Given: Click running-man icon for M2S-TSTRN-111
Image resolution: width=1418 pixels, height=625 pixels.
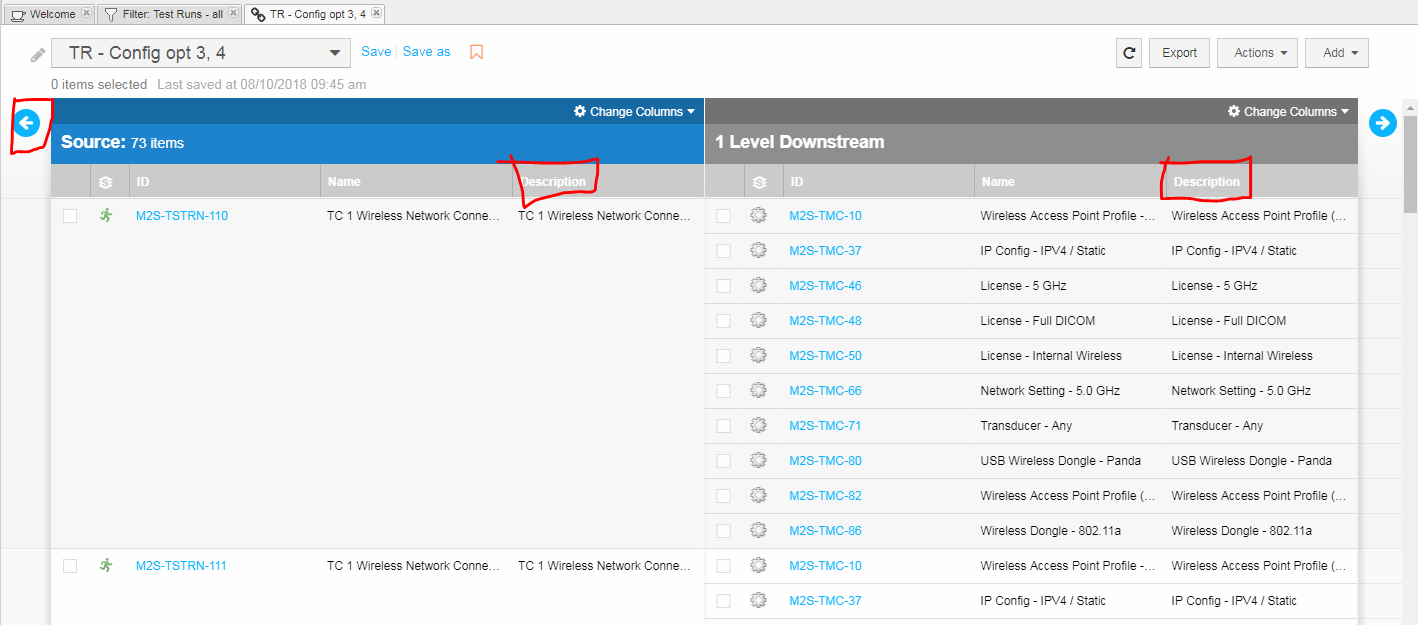Looking at the screenshot, I should click(x=106, y=565).
